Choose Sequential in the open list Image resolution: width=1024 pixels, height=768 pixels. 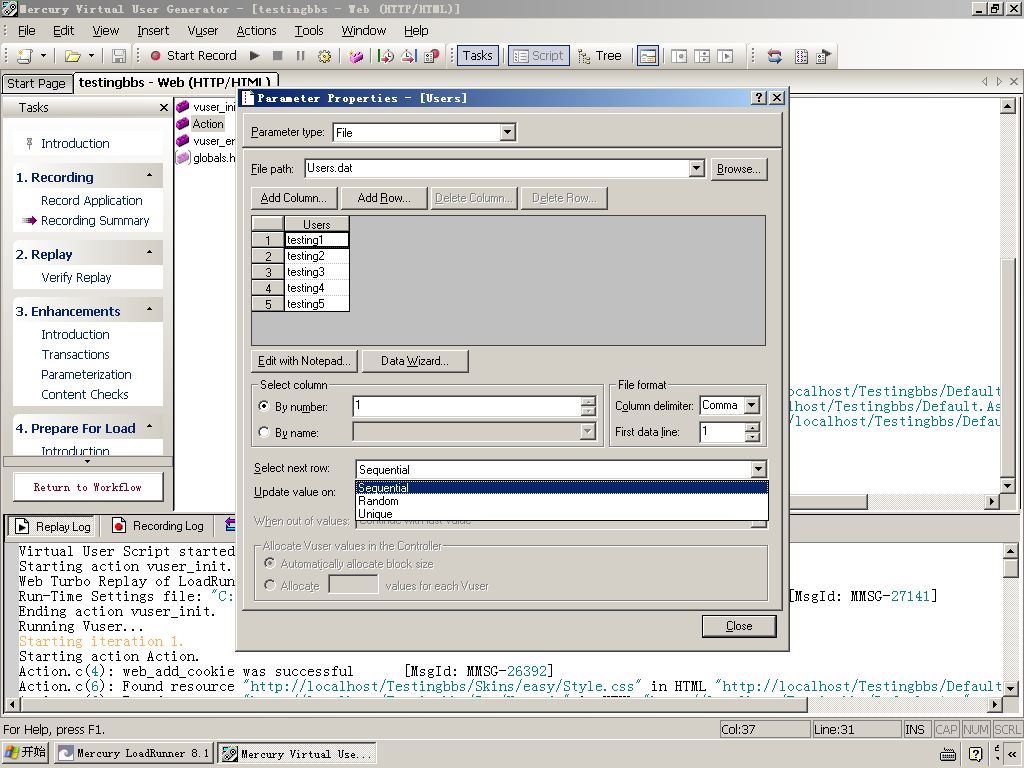tap(562, 488)
